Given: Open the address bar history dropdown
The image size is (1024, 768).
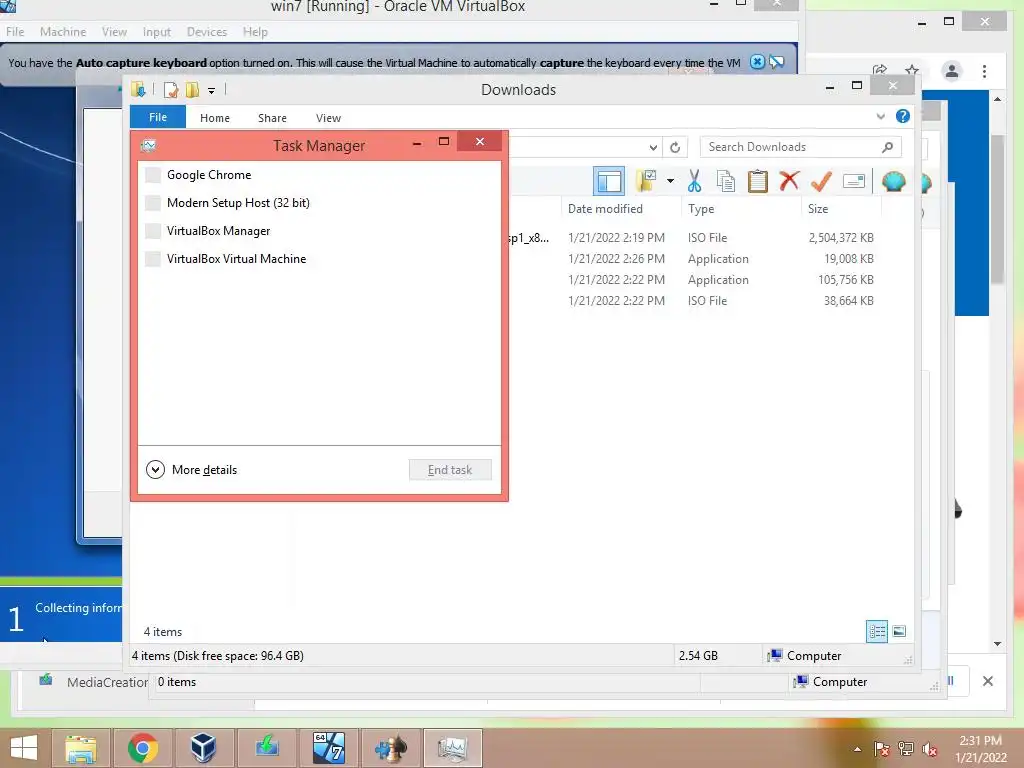Looking at the screenshot, I should 653,148.
